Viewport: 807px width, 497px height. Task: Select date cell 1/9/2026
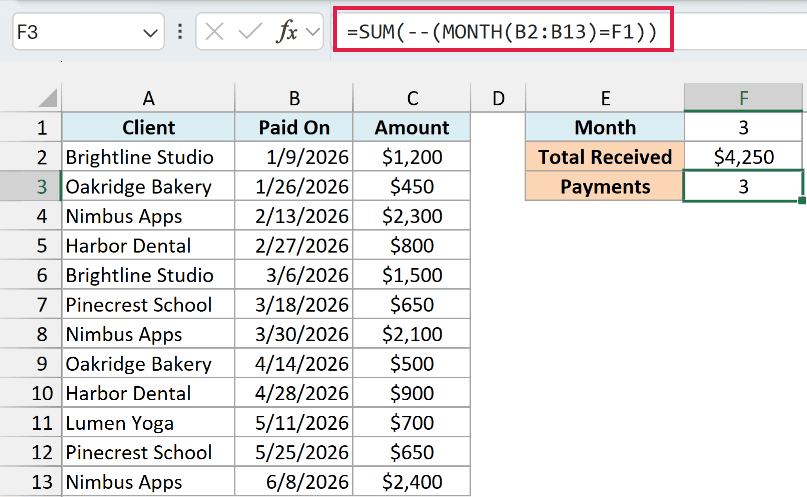click(x=294, y=156)
